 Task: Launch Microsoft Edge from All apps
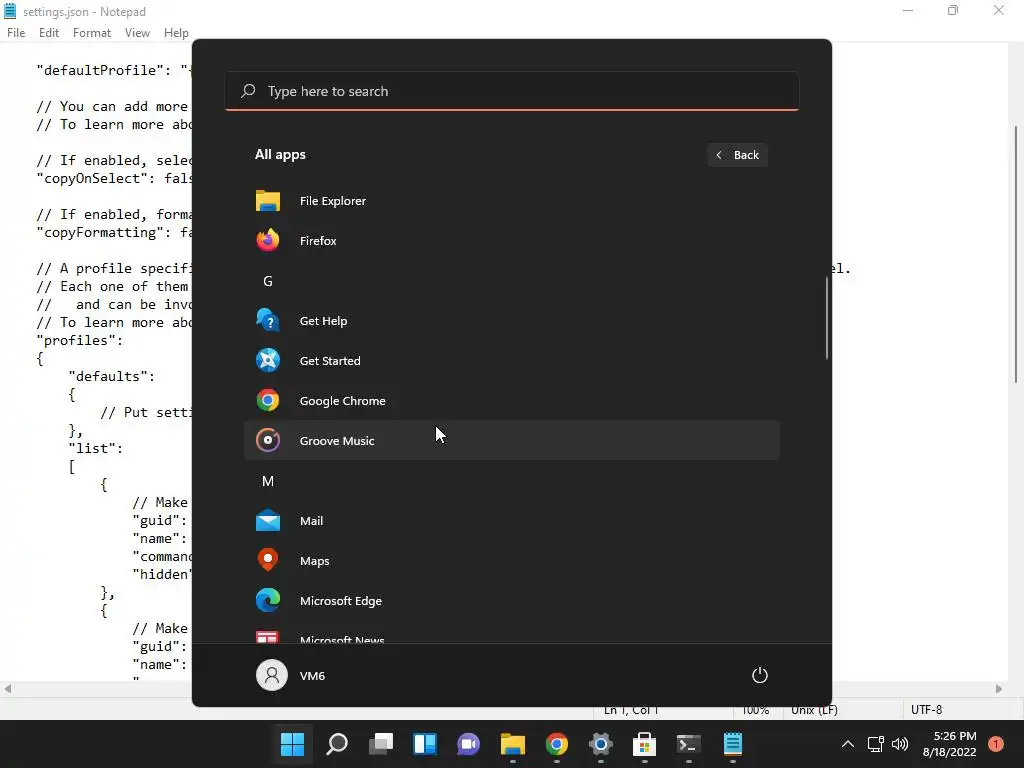pos(511,600)
